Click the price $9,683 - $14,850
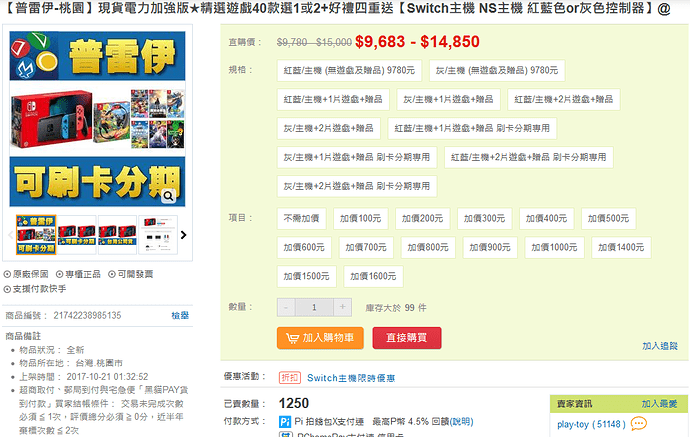Screen dimensions: 690x437 point(417,42)
